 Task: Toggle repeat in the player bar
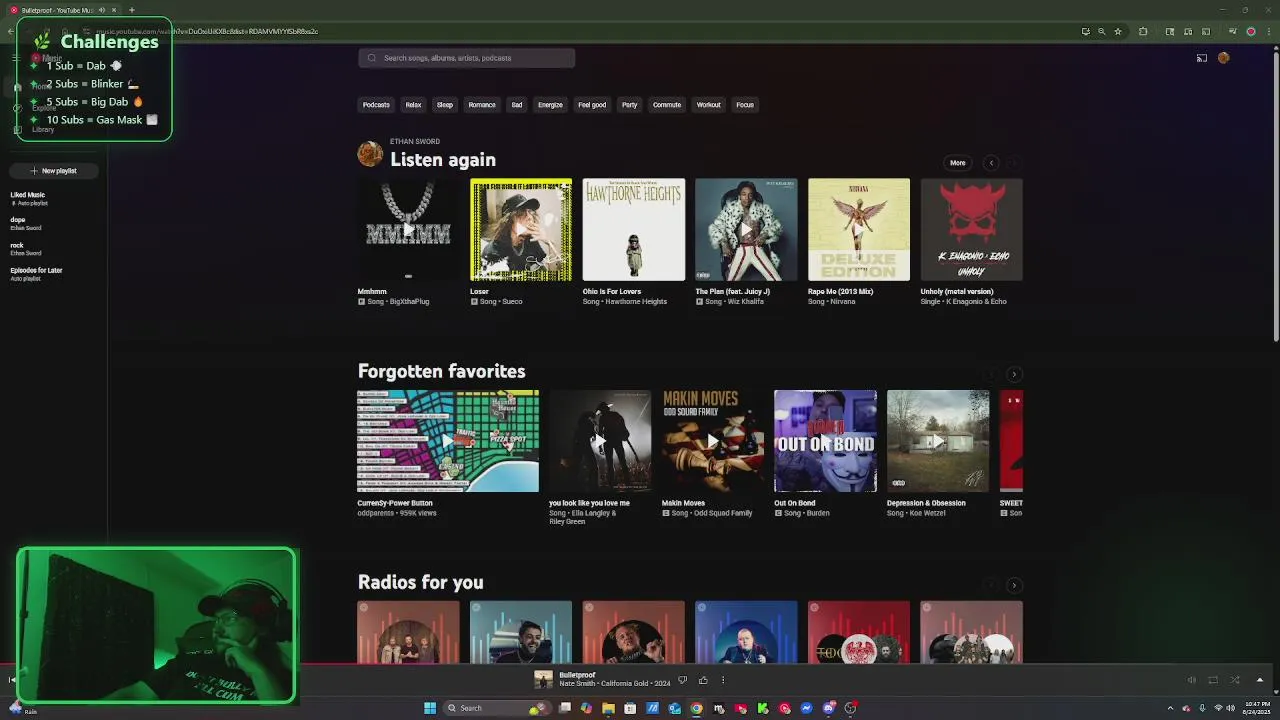1213,680
